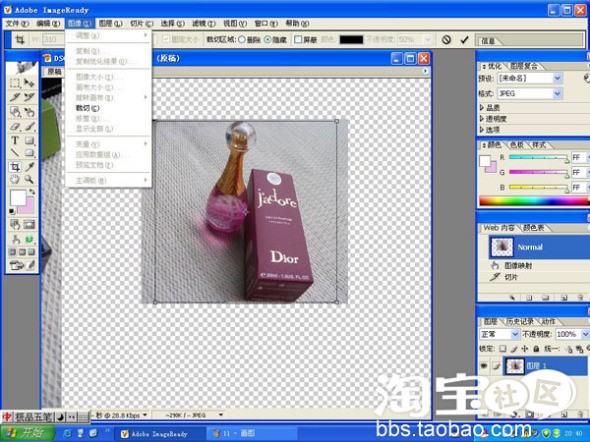Click the 开始 Start button
The image size is (590, 442).
pyautogui.click(x=27, y=433)
